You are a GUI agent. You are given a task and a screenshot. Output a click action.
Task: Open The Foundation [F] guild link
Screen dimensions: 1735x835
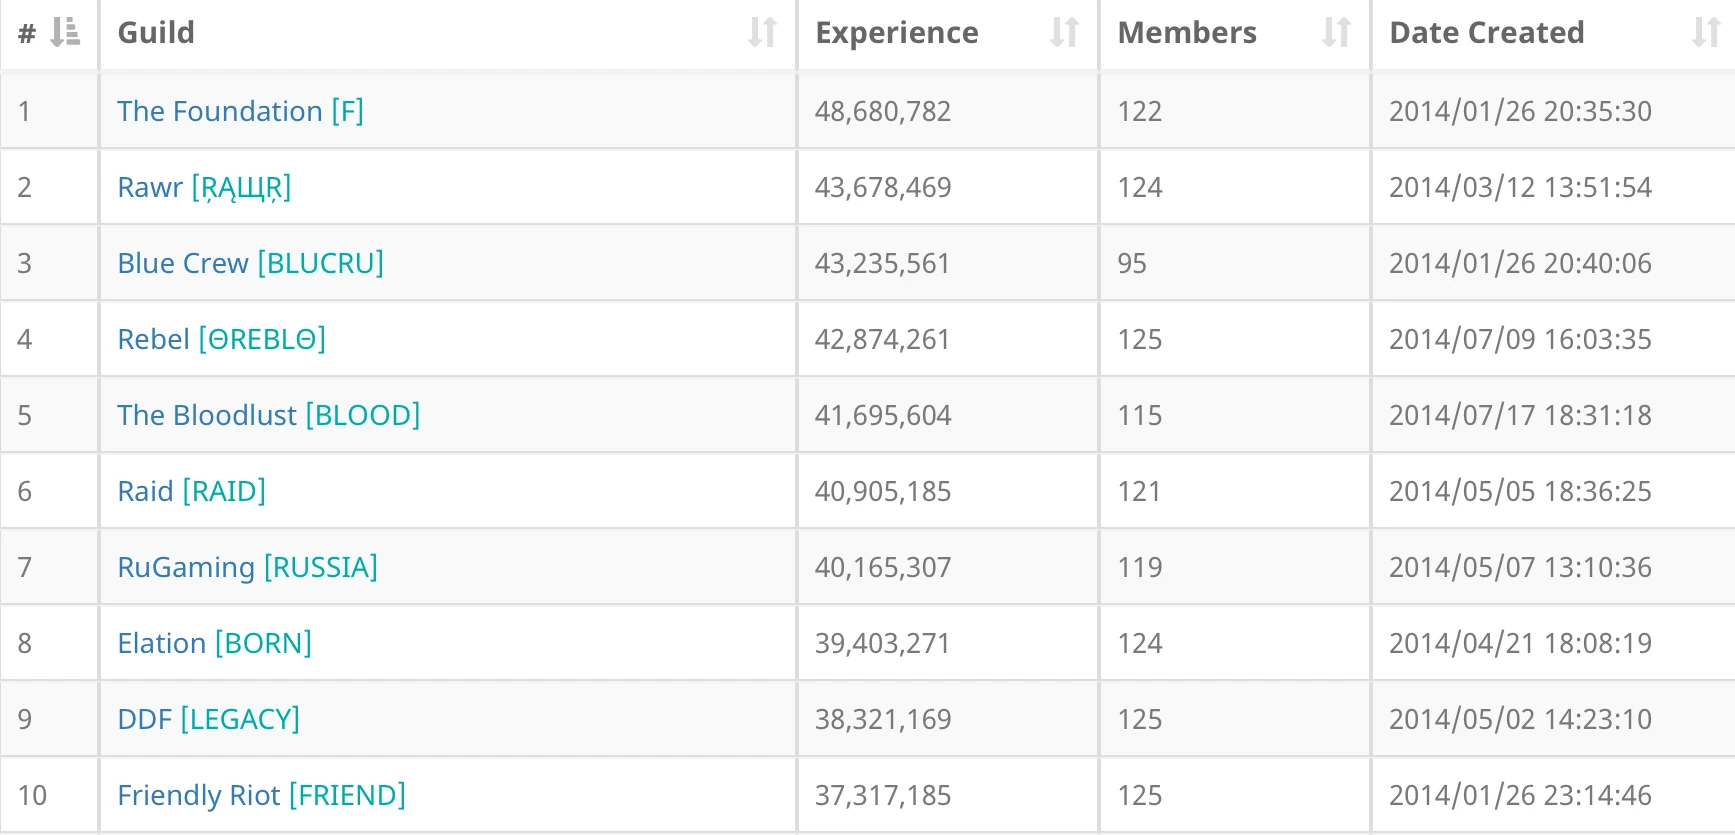tap(240, 111)
